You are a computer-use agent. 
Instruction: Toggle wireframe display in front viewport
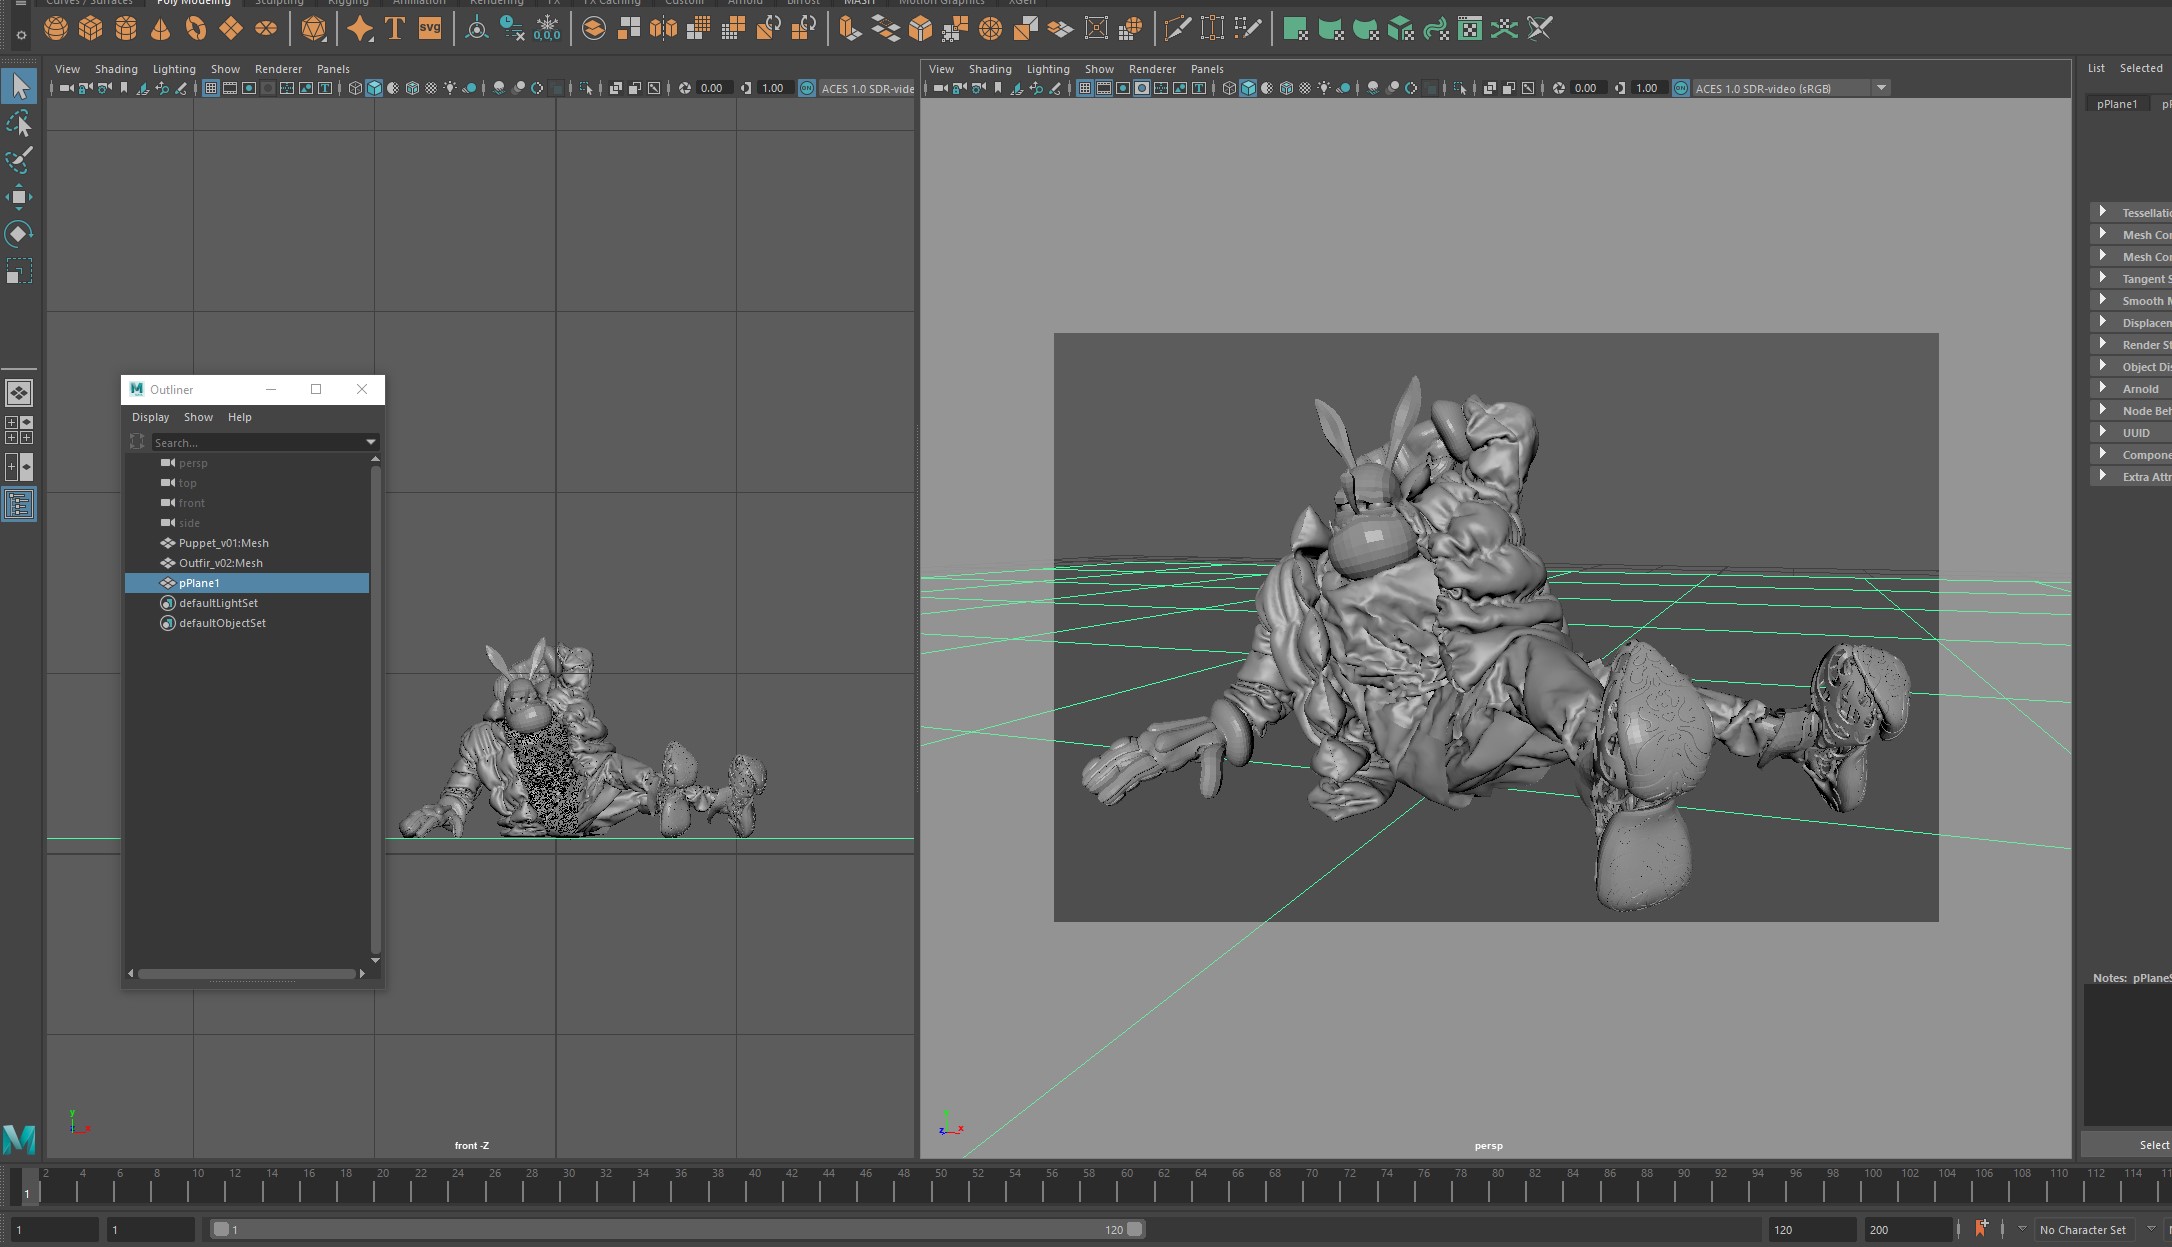click(x=355, y=88)
